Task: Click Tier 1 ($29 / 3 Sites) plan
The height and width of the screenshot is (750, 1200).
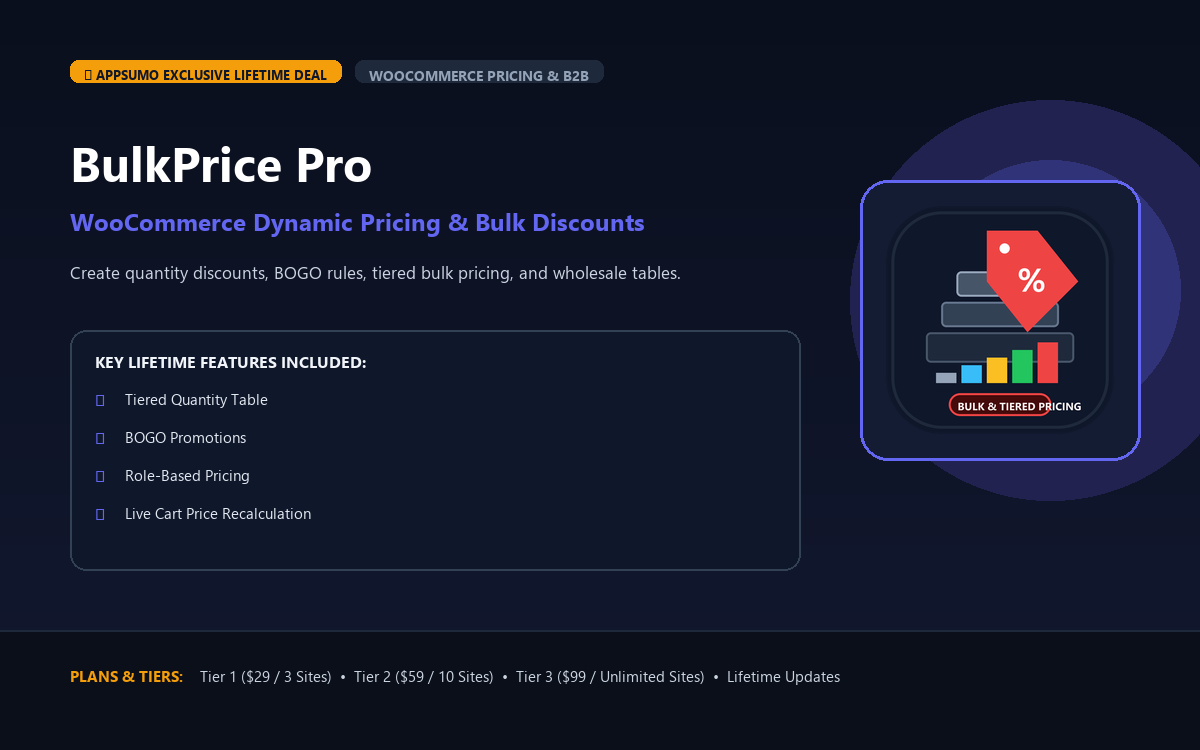Action: point(265,677)
